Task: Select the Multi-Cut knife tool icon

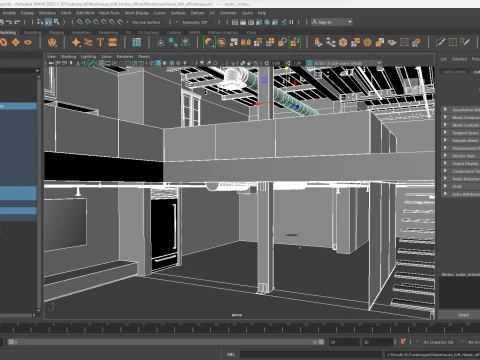Action: [441, 42]
